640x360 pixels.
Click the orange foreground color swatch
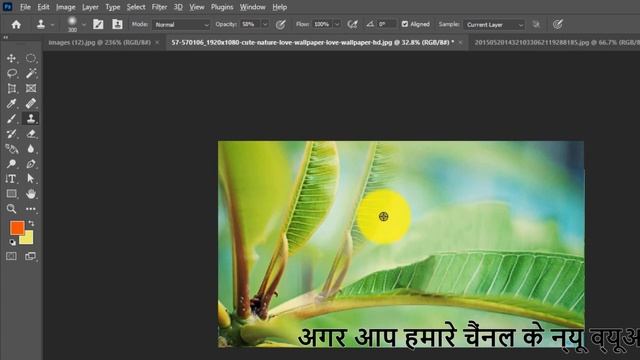pyautogui.click(x=17, y=228)
